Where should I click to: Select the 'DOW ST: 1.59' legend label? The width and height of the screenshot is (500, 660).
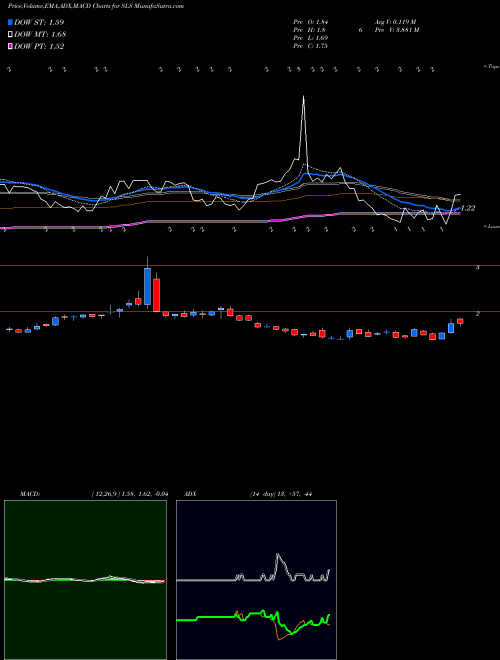pos(39,22)
